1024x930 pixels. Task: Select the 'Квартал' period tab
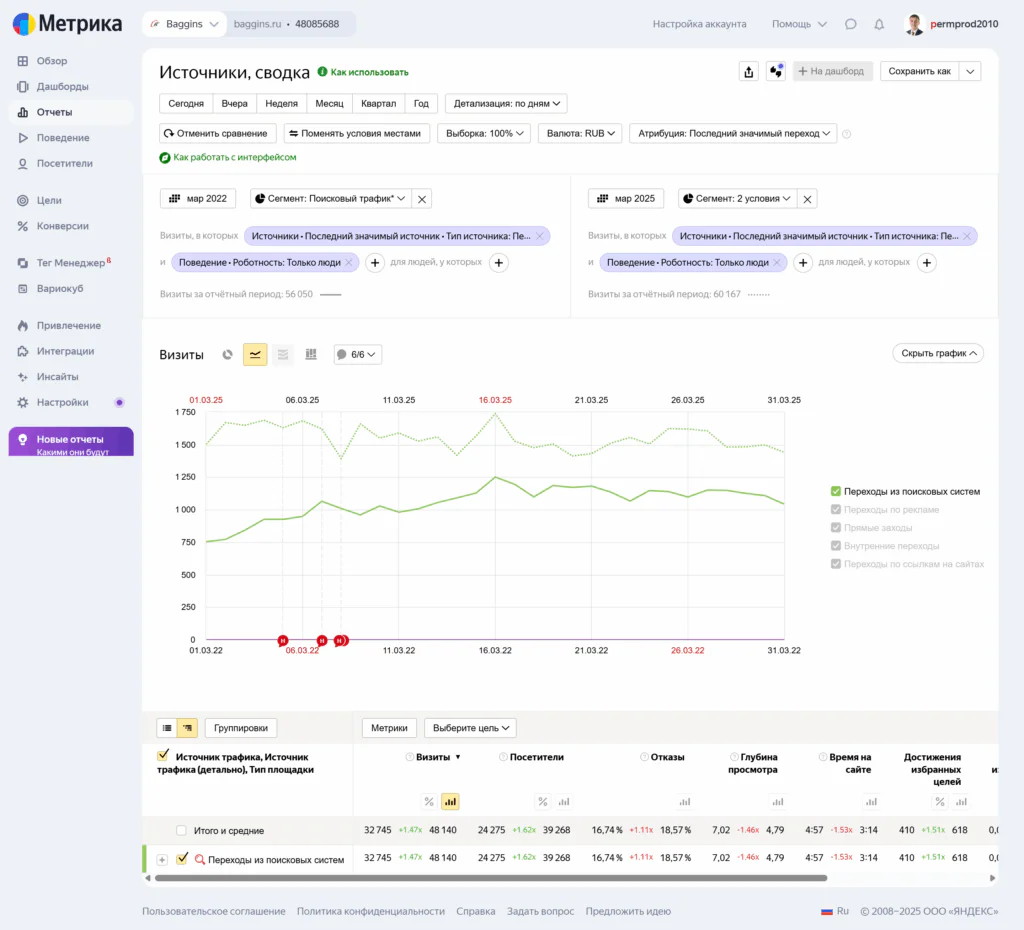pyautogui.click(x=378, y=103)
